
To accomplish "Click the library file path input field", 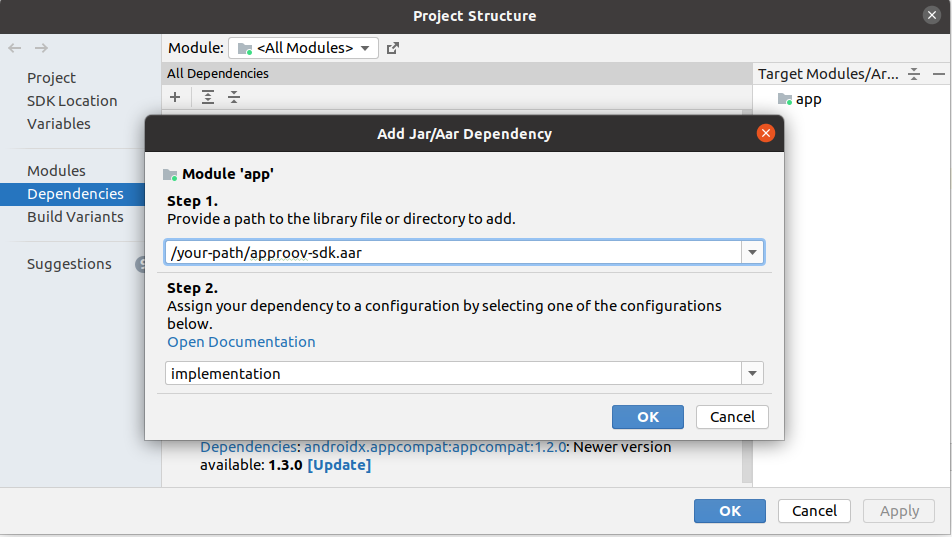I will point(452,252).
